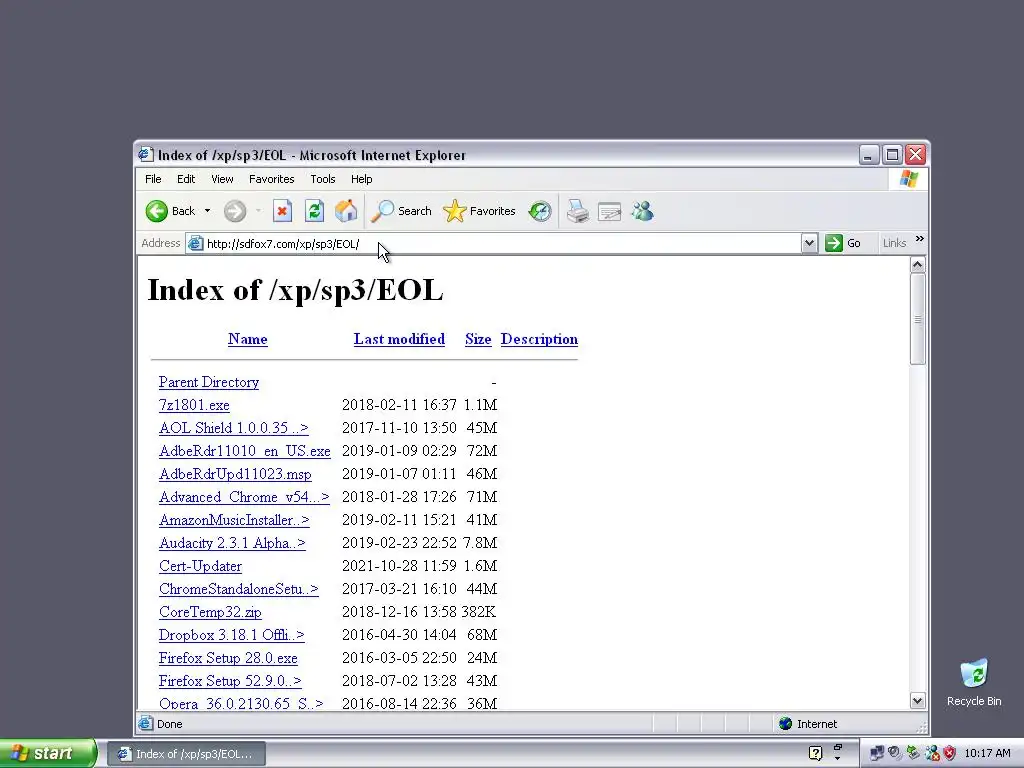Screen dimensions: 1024x768
Task: Open the Search pane toolbar button
Action: tap(401, 211)
